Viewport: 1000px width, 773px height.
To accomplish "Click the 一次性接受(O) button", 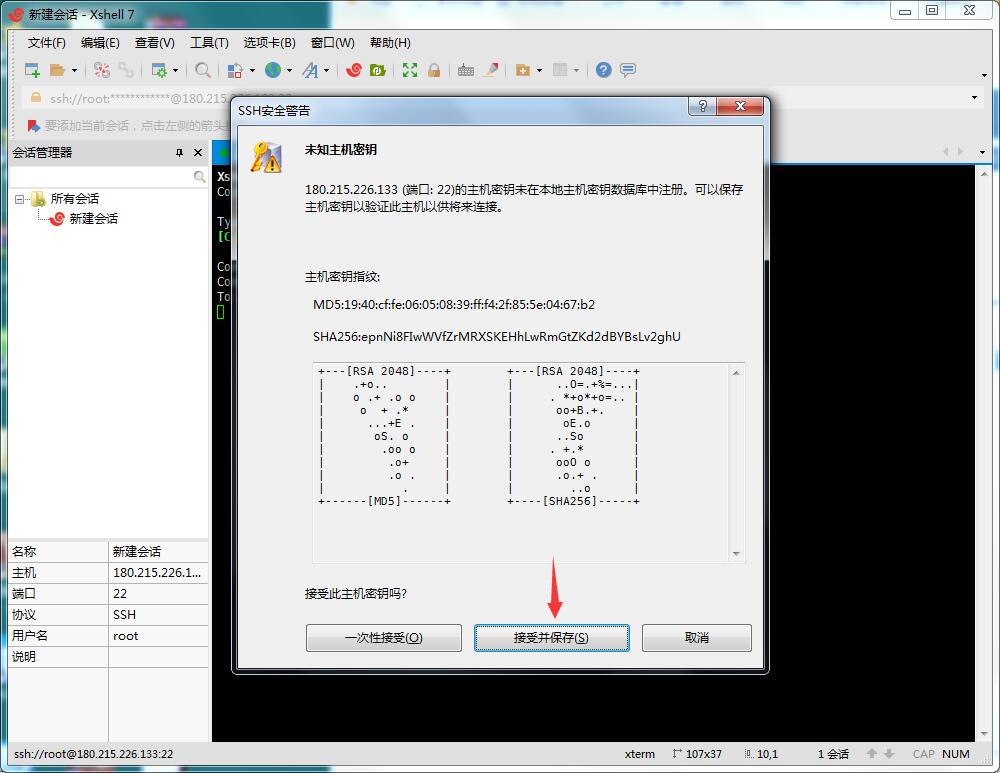I will [x=384, y=638].
